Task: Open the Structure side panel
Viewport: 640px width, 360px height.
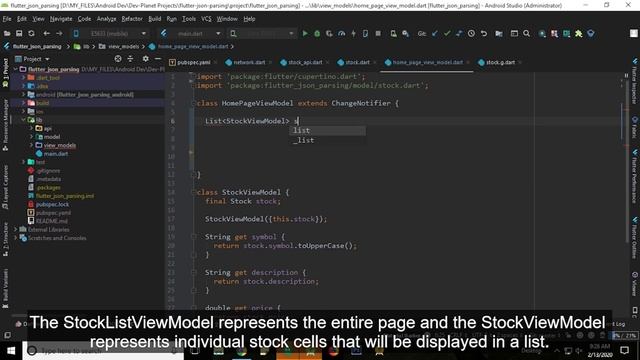Action: [5, 239]
